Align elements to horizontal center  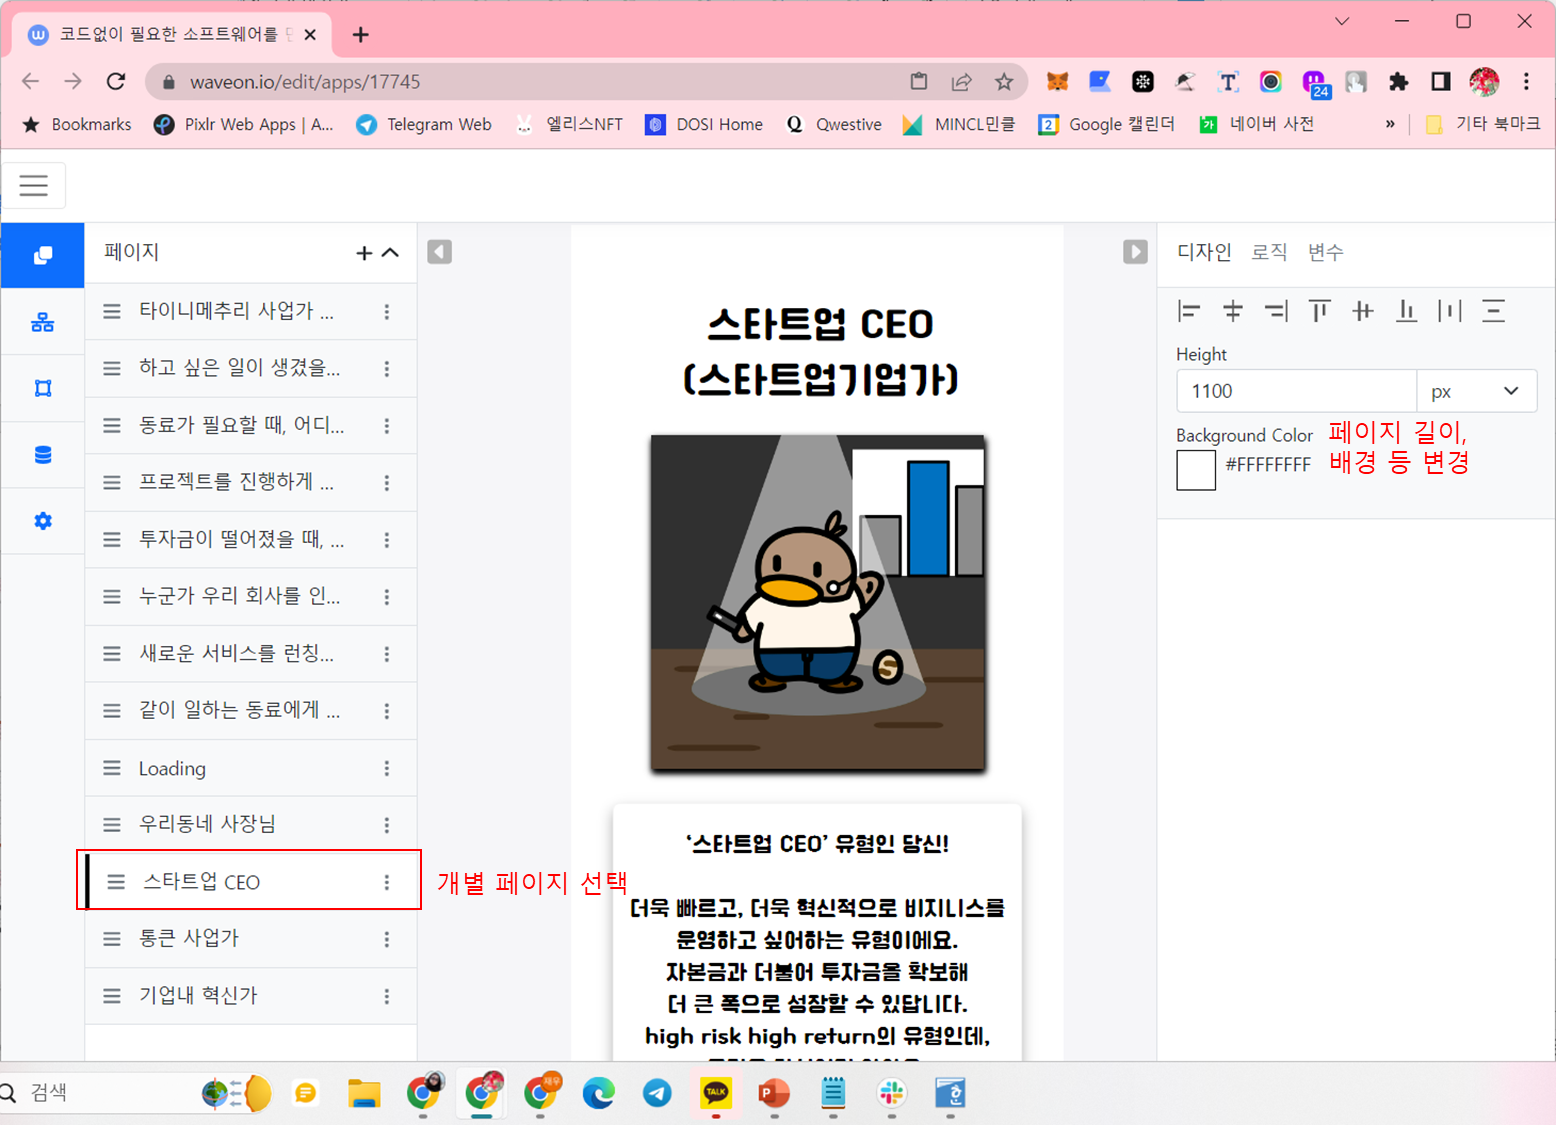tap(1233, 311)
